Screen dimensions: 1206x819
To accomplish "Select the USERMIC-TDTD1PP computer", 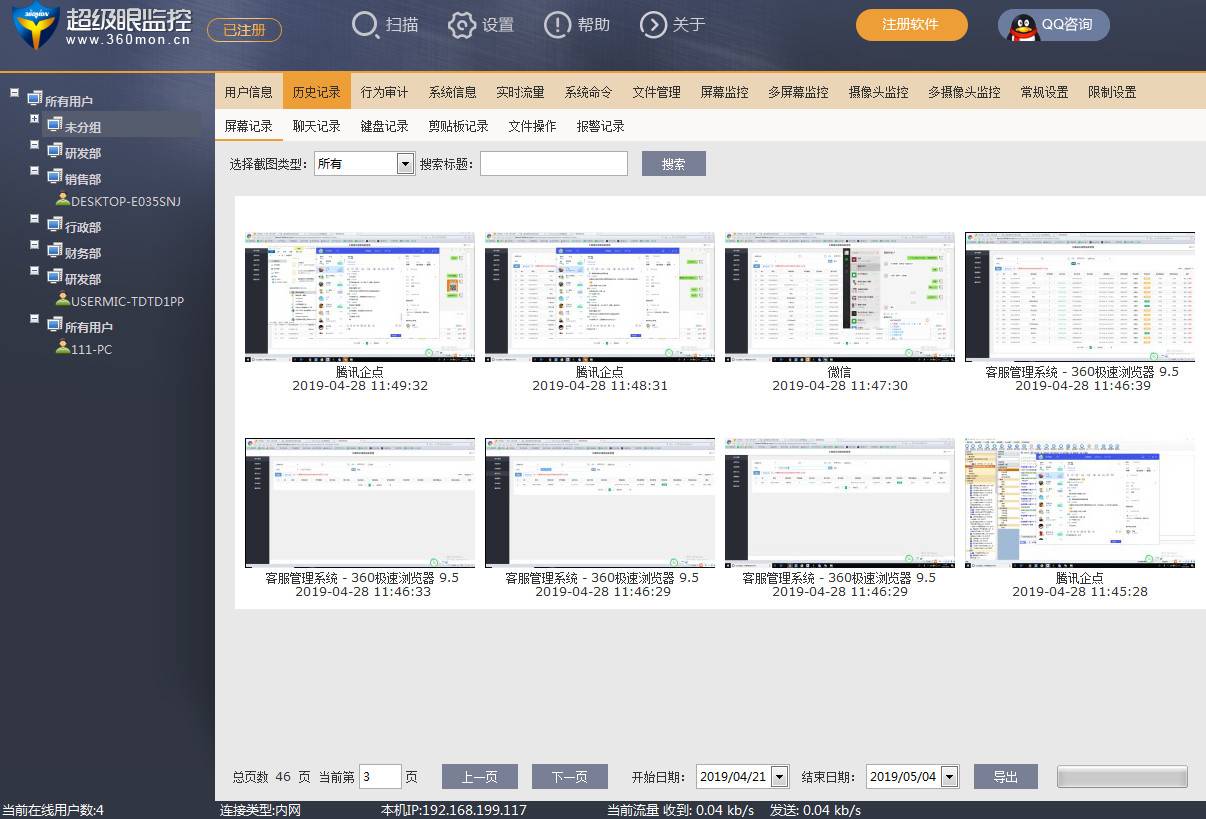I will coord(128,301).
